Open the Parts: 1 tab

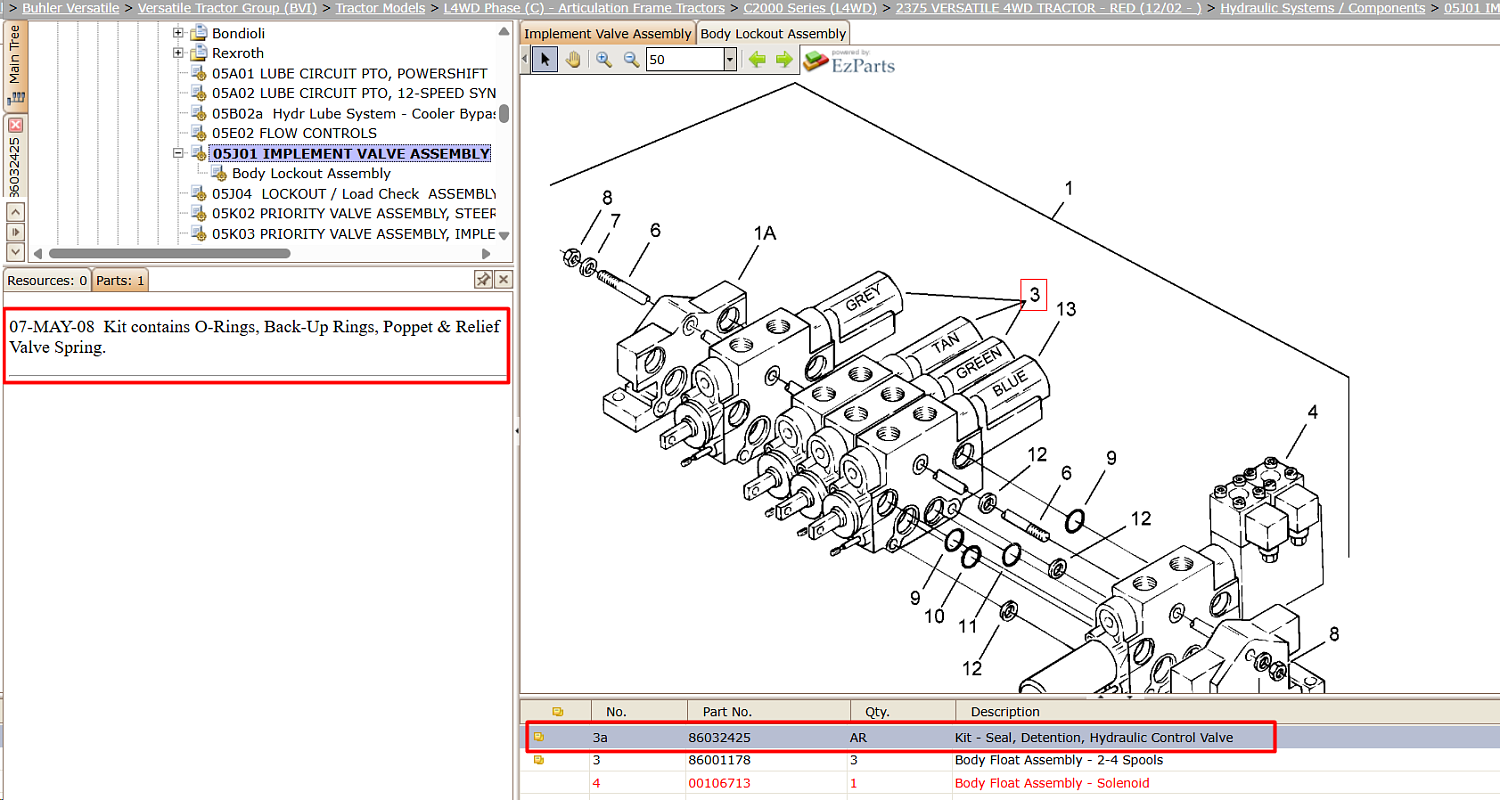(x=121, y=280)
